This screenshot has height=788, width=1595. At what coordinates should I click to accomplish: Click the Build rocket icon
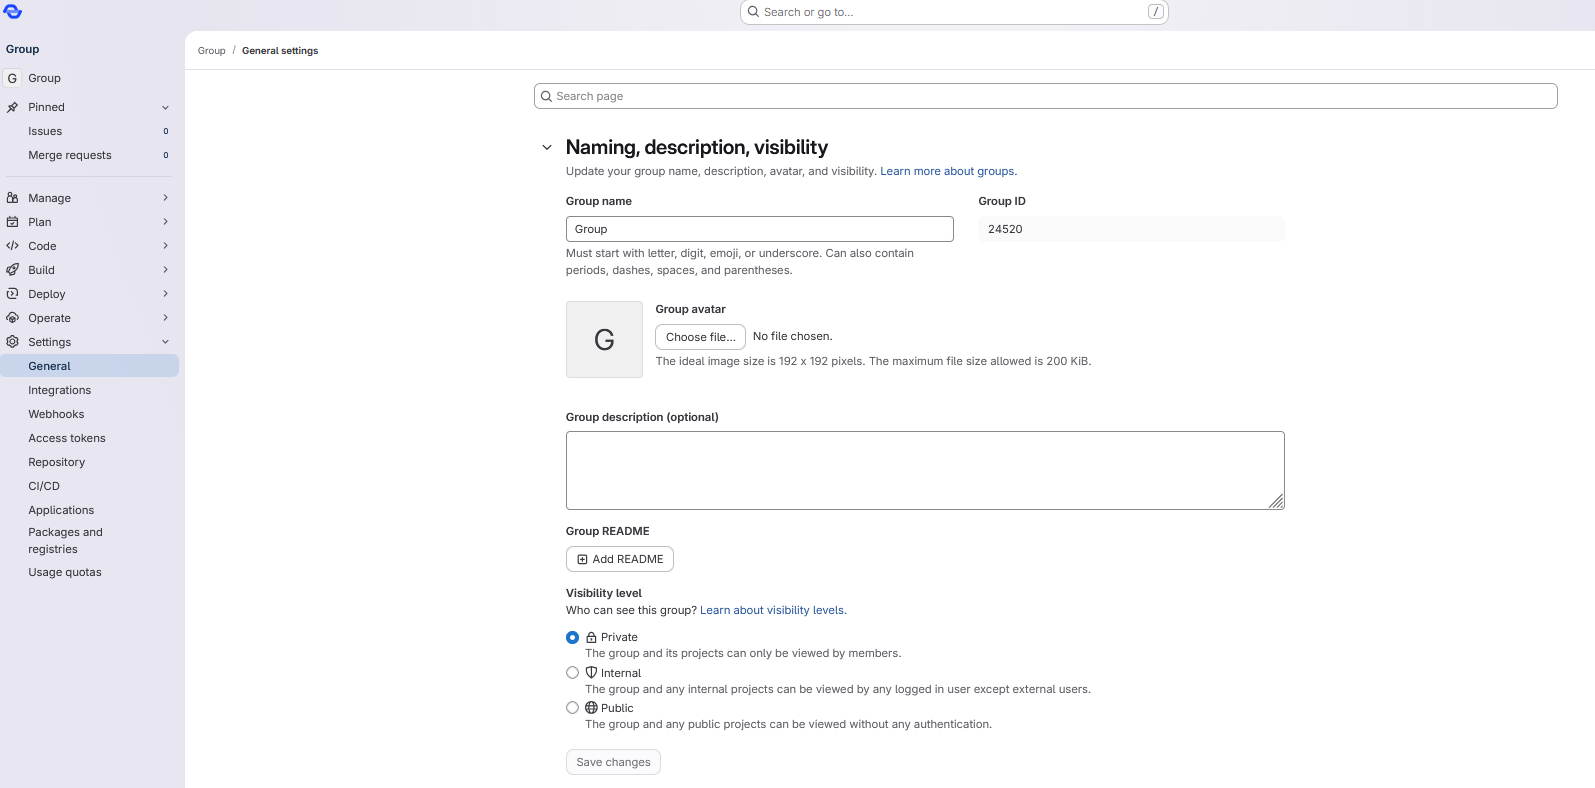12,270
